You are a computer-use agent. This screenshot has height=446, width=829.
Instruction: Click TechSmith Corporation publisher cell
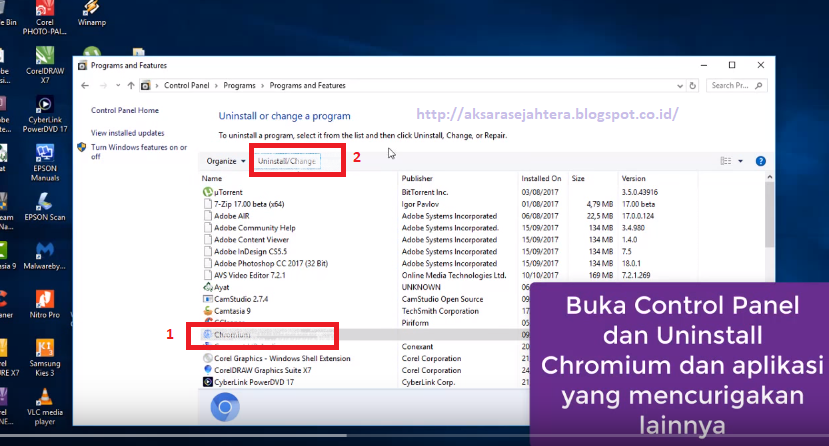point(440,311)
